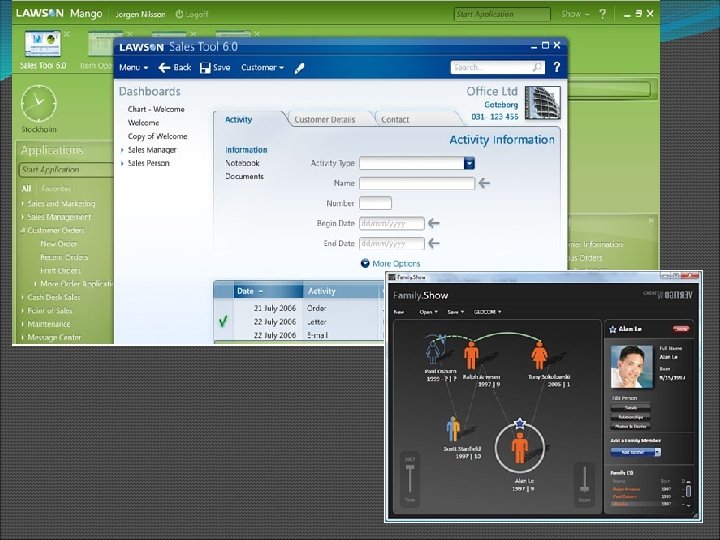
Task: Select the All filter in Applications
Action: 26,188
